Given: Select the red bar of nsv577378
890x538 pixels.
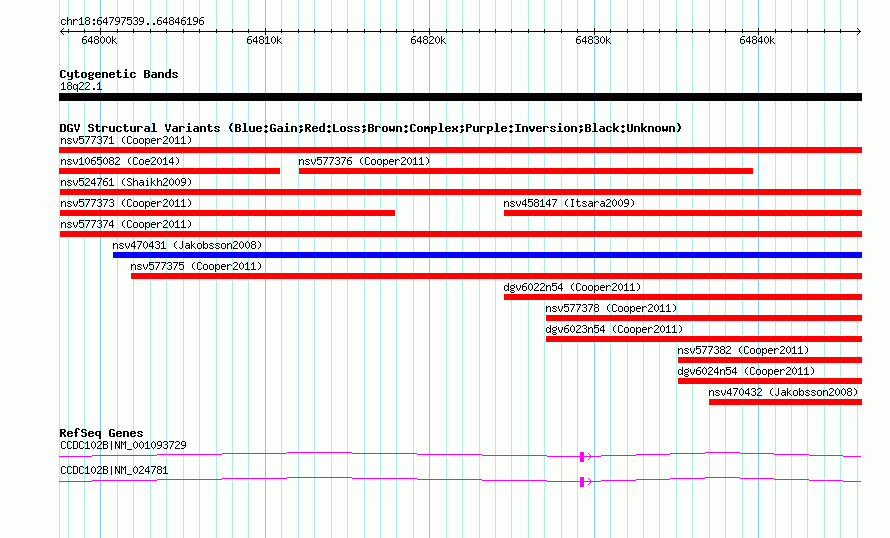Looking at the screenshot, I should pyautogui.click(x=704, y=318).
